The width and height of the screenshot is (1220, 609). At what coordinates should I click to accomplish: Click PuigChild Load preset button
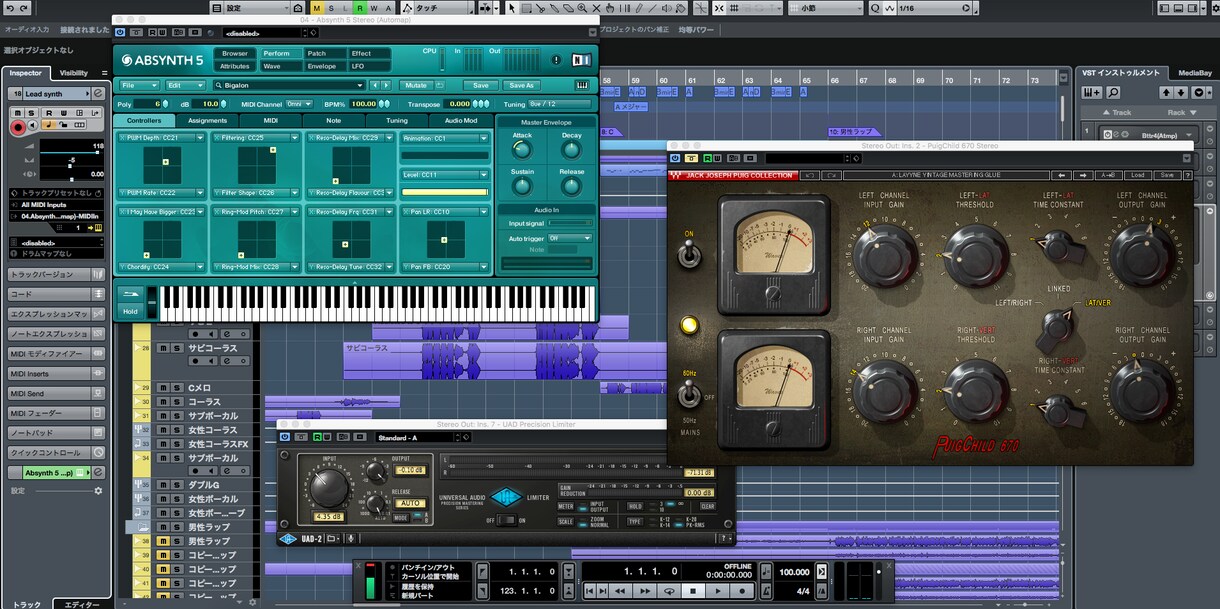(1137, 175)
